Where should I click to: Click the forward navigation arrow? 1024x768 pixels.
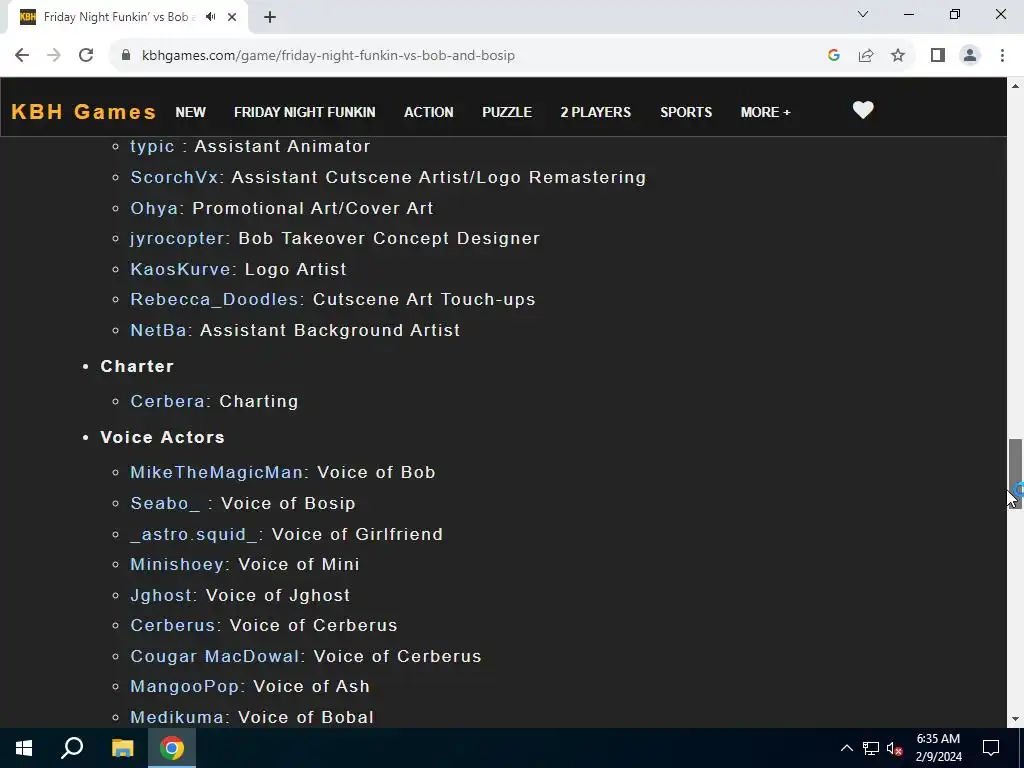click(54, 56)
